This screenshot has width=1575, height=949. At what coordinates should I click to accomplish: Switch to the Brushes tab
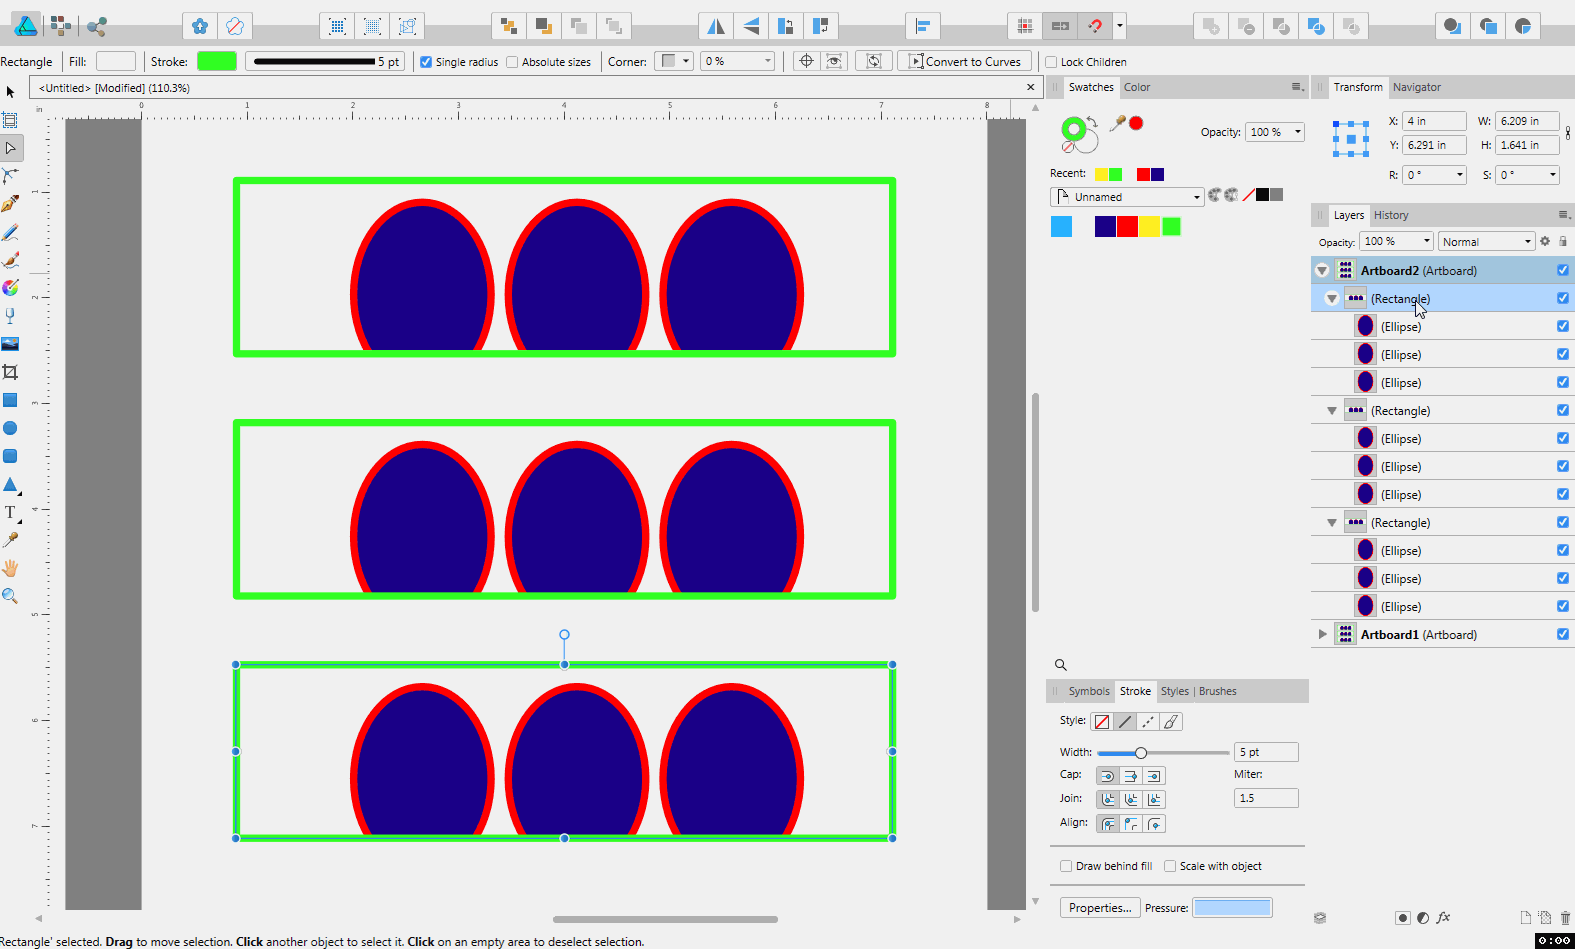[1217, 691]
